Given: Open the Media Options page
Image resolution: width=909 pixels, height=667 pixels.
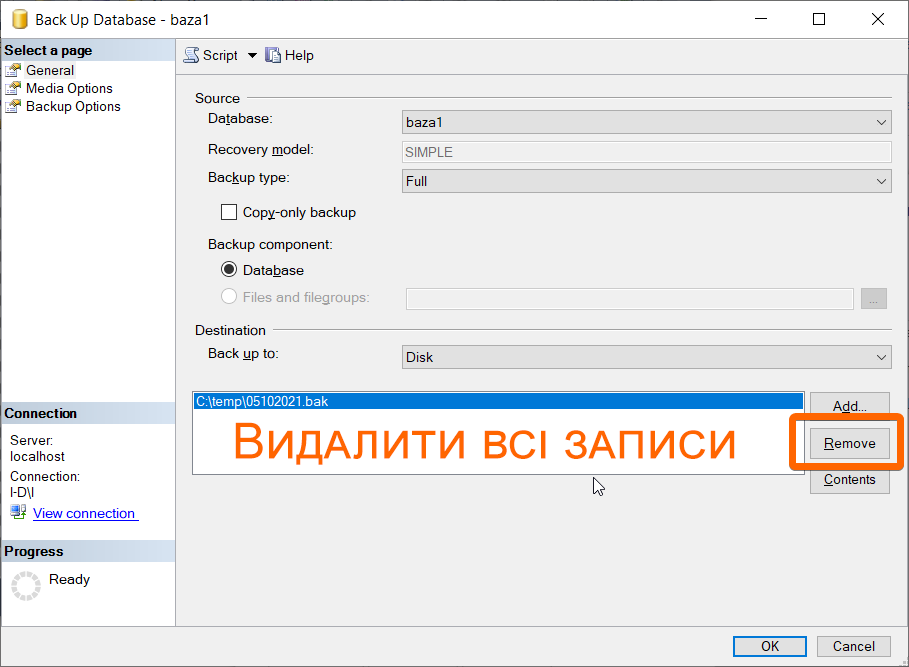Looking at the screenshot, I should pyautogui.click(x=69, y=88).
